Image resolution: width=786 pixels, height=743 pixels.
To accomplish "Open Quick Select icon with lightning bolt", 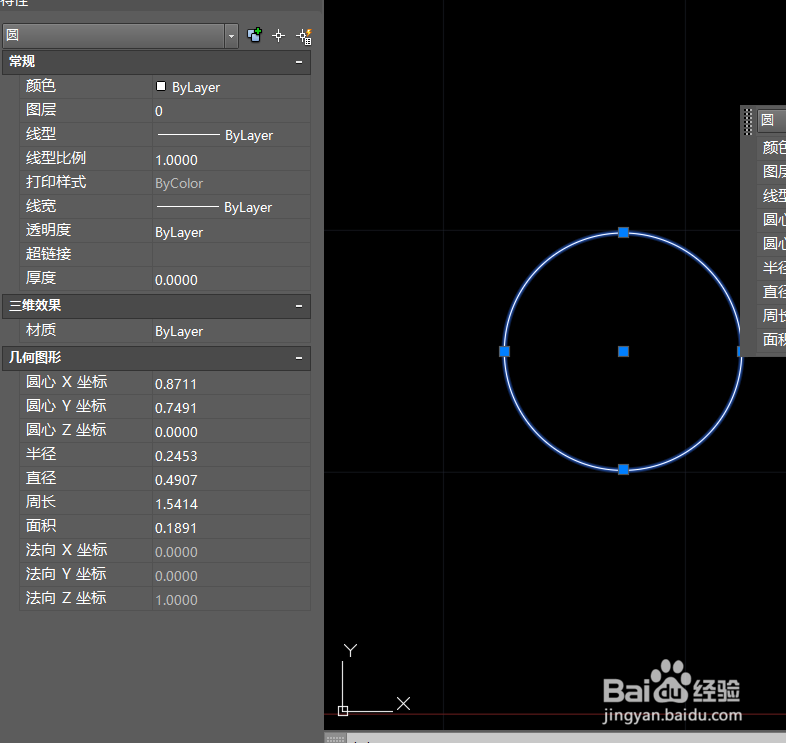I will coord(304,36).
